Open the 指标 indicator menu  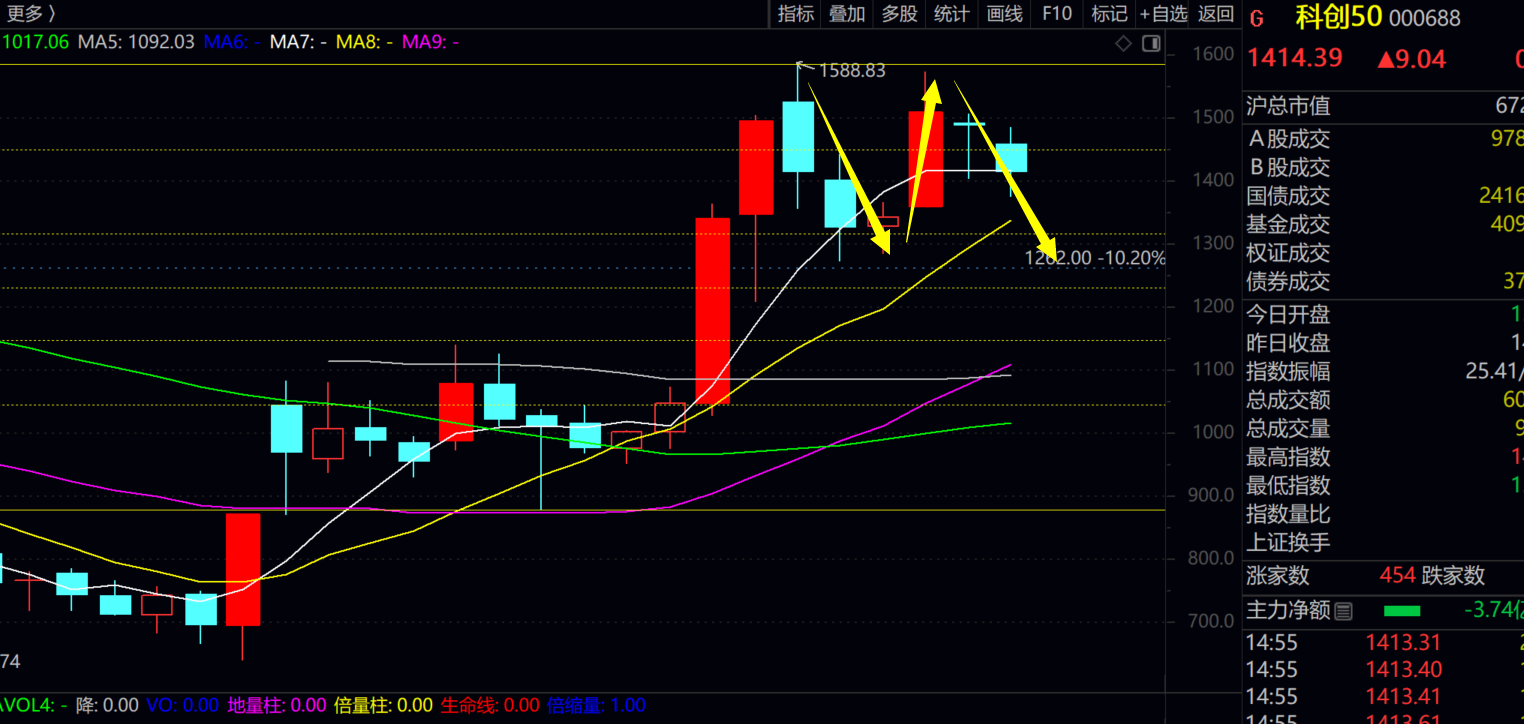796,13
